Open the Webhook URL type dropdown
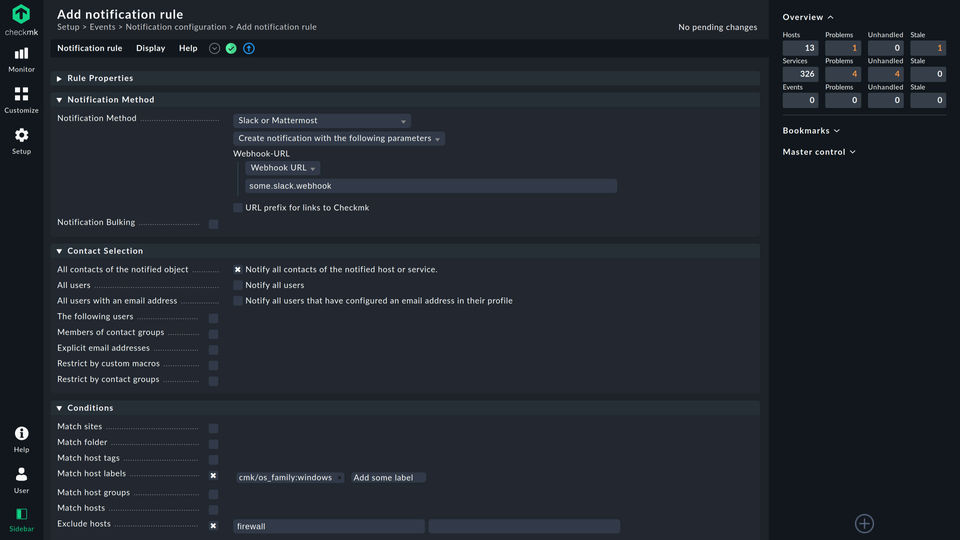Image resolution: width=960 pixels, height=540 pixels. (x=283, y=168)
